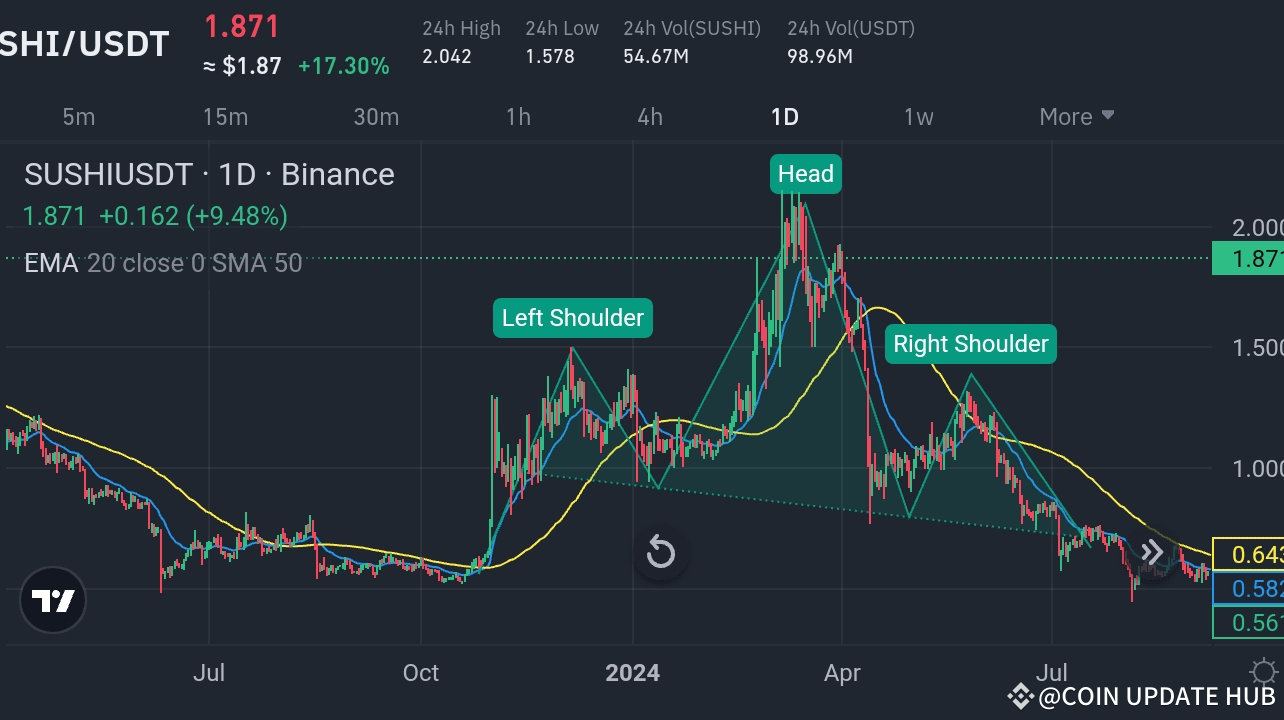Switch to the 4h timeframe

point(650,117)
